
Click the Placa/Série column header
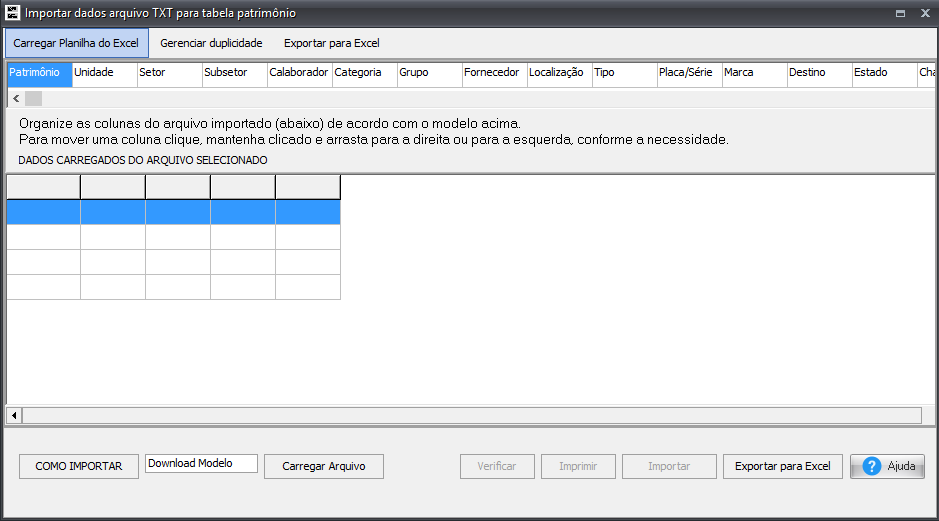pos(687,73)
